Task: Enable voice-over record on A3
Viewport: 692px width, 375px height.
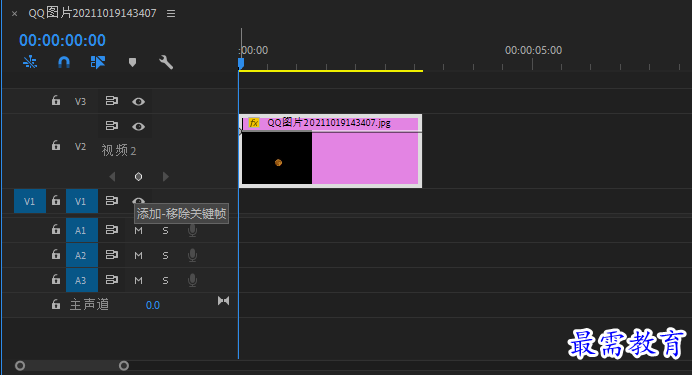Action: [192, 280]
